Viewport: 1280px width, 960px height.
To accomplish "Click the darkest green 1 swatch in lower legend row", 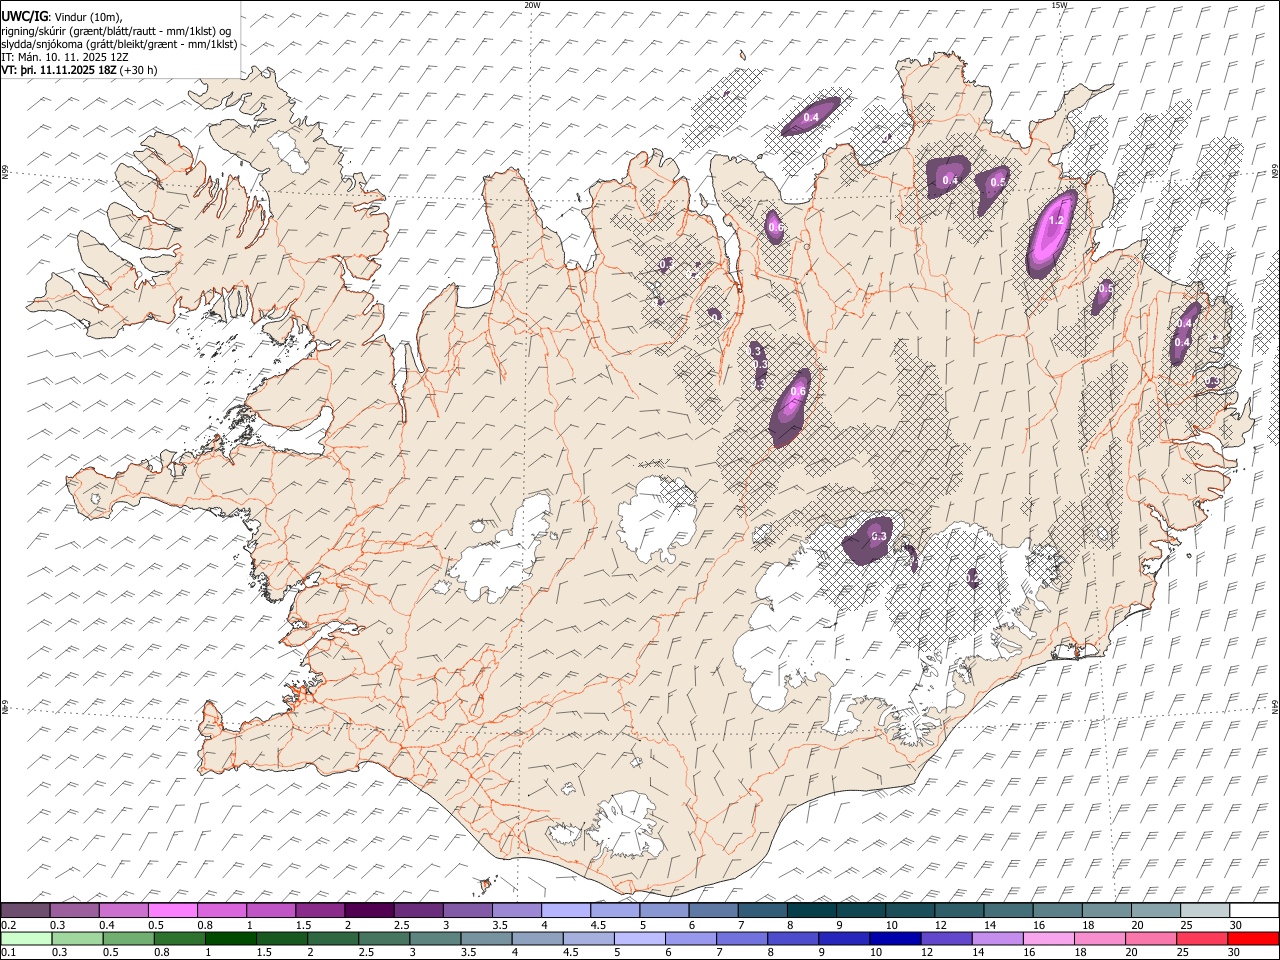I will click(231, 938).
